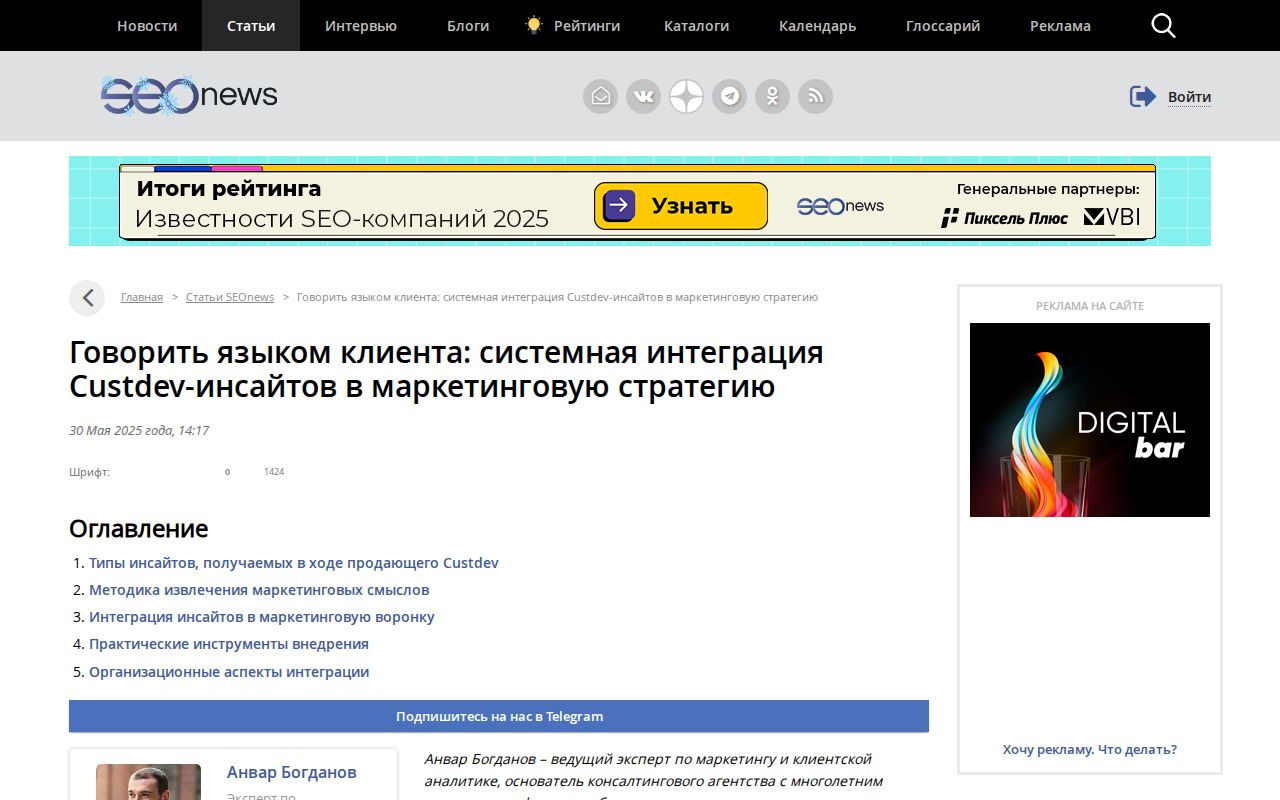Click the back arrow in breadcrumbs

pos(87,298)
